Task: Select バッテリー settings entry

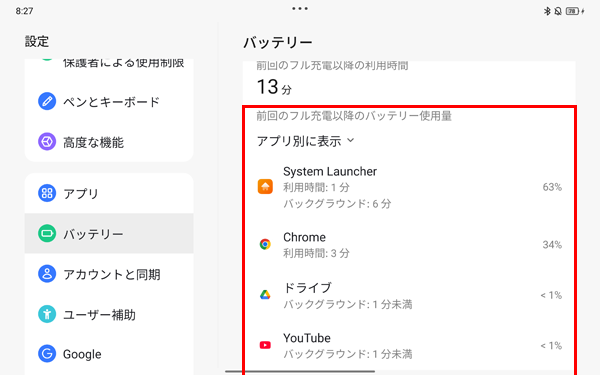Action: [x=109, y=233]
